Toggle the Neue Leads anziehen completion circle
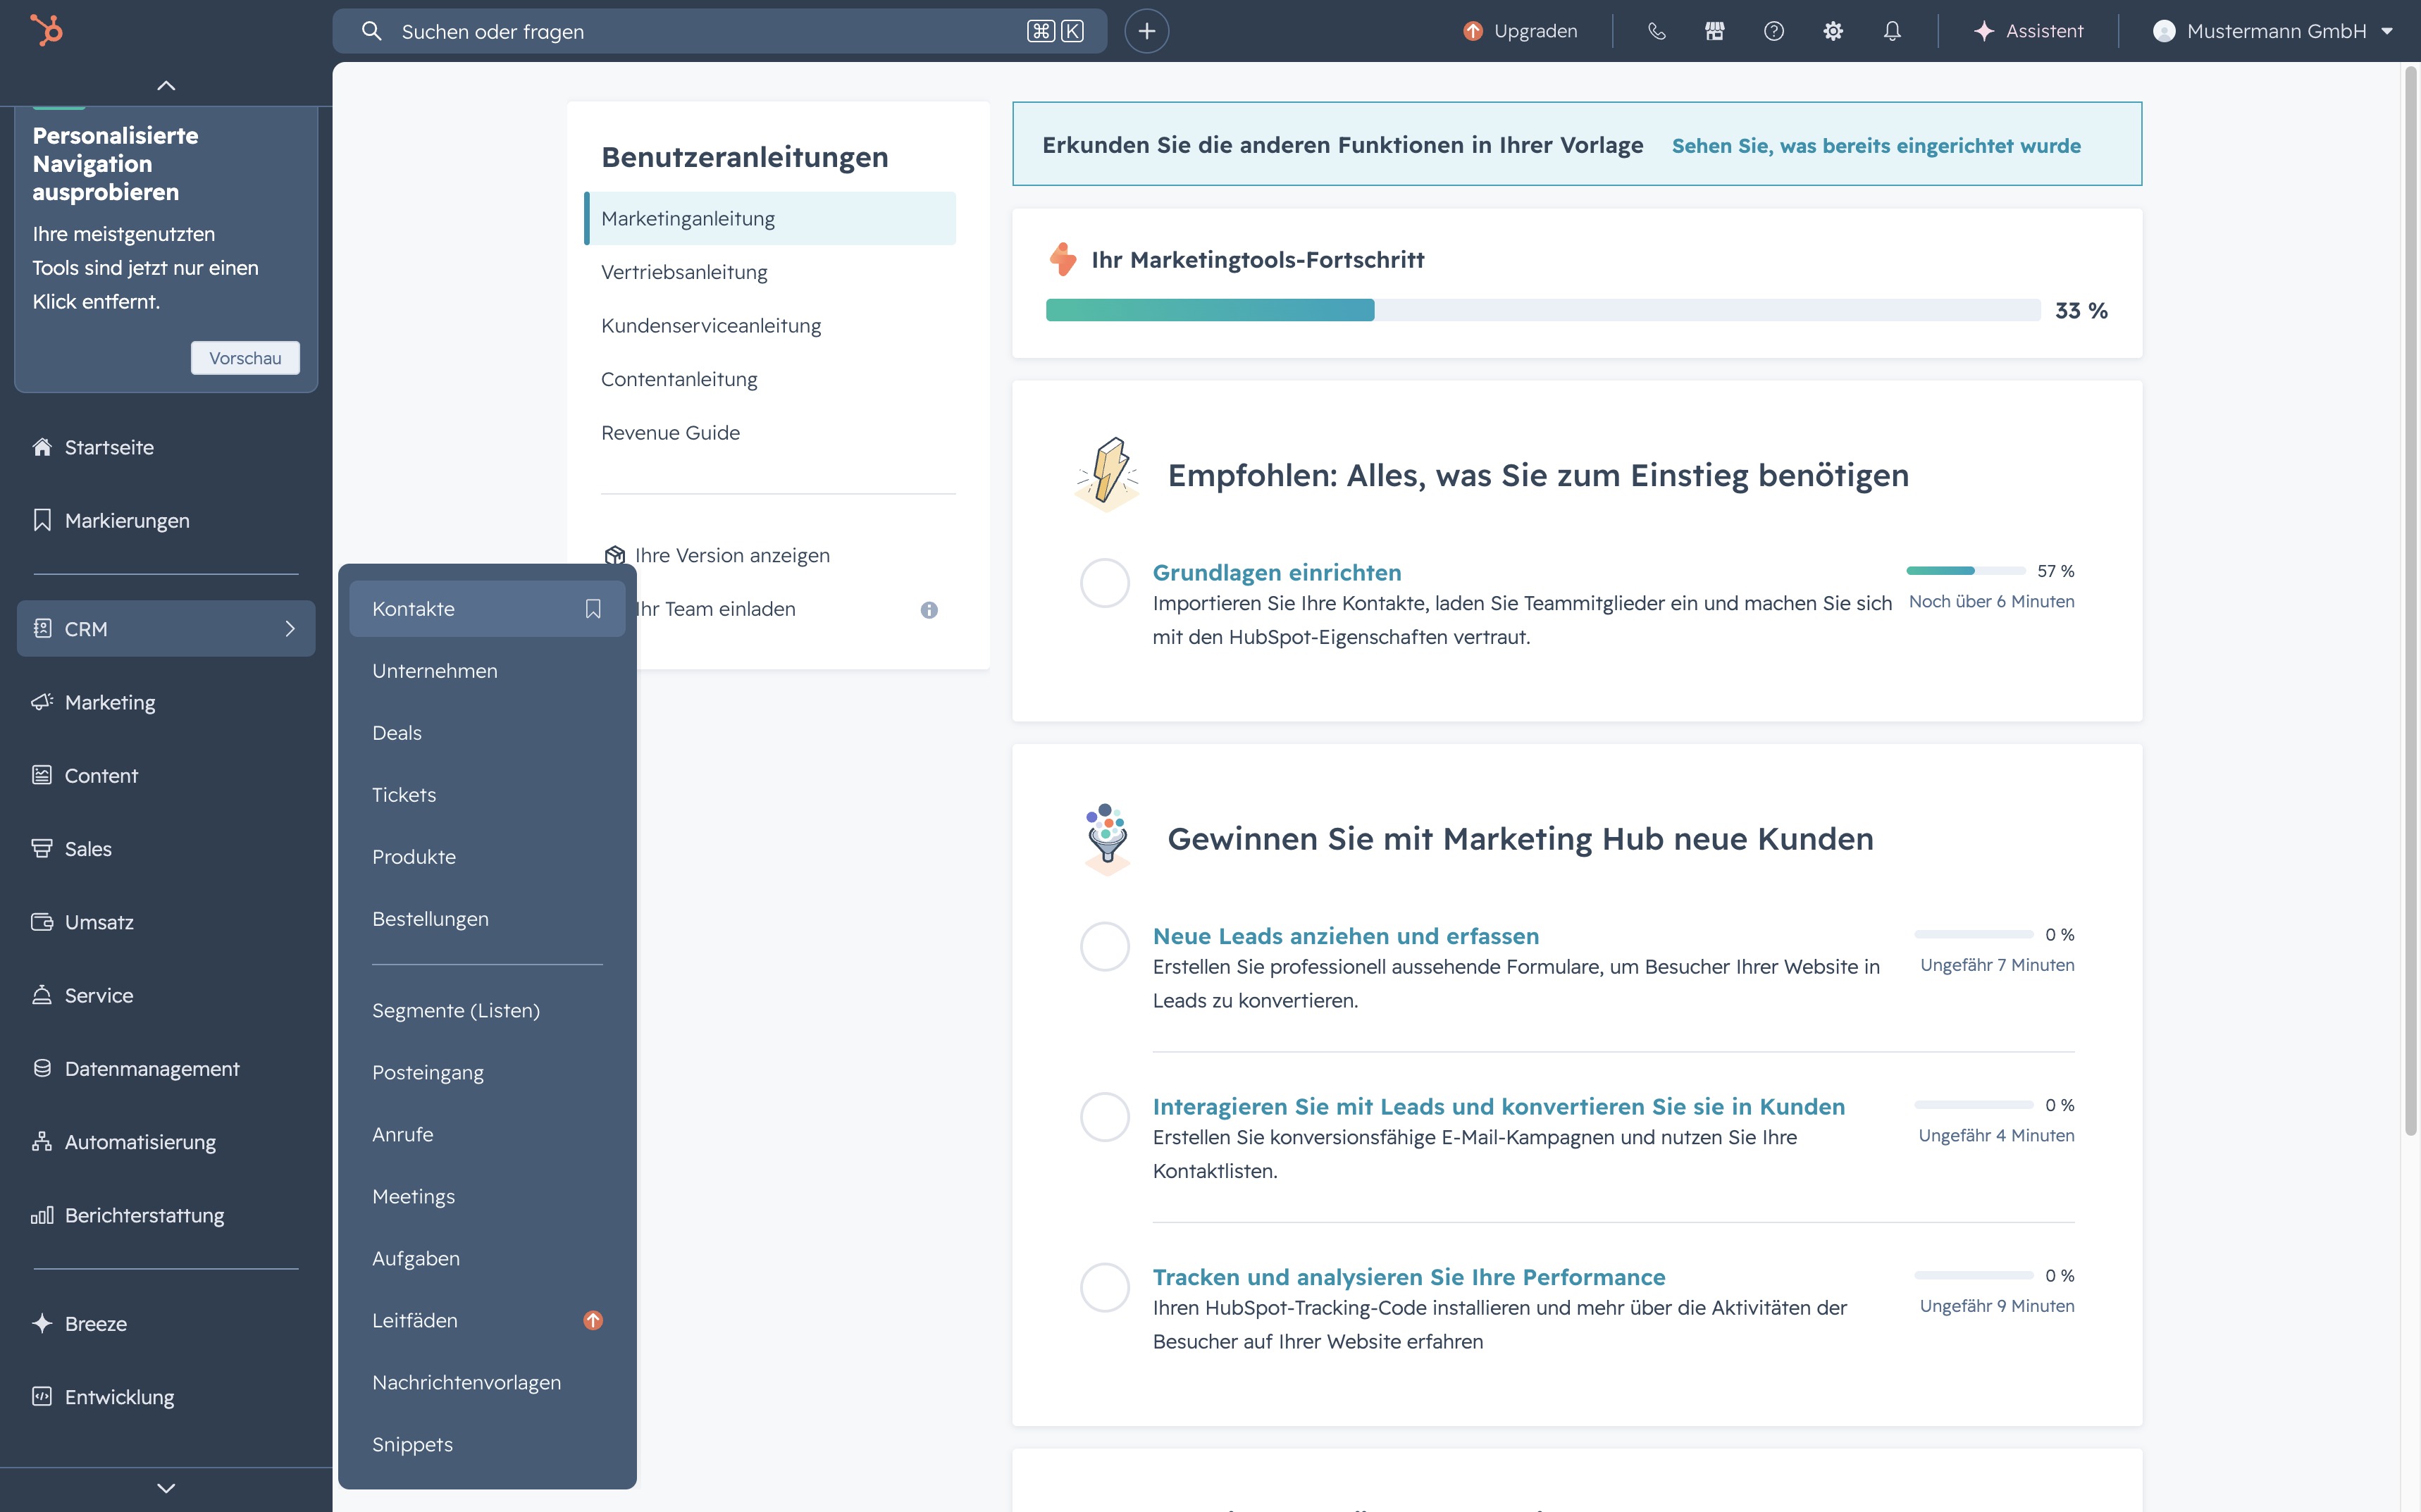 [x=1105, y=946]
